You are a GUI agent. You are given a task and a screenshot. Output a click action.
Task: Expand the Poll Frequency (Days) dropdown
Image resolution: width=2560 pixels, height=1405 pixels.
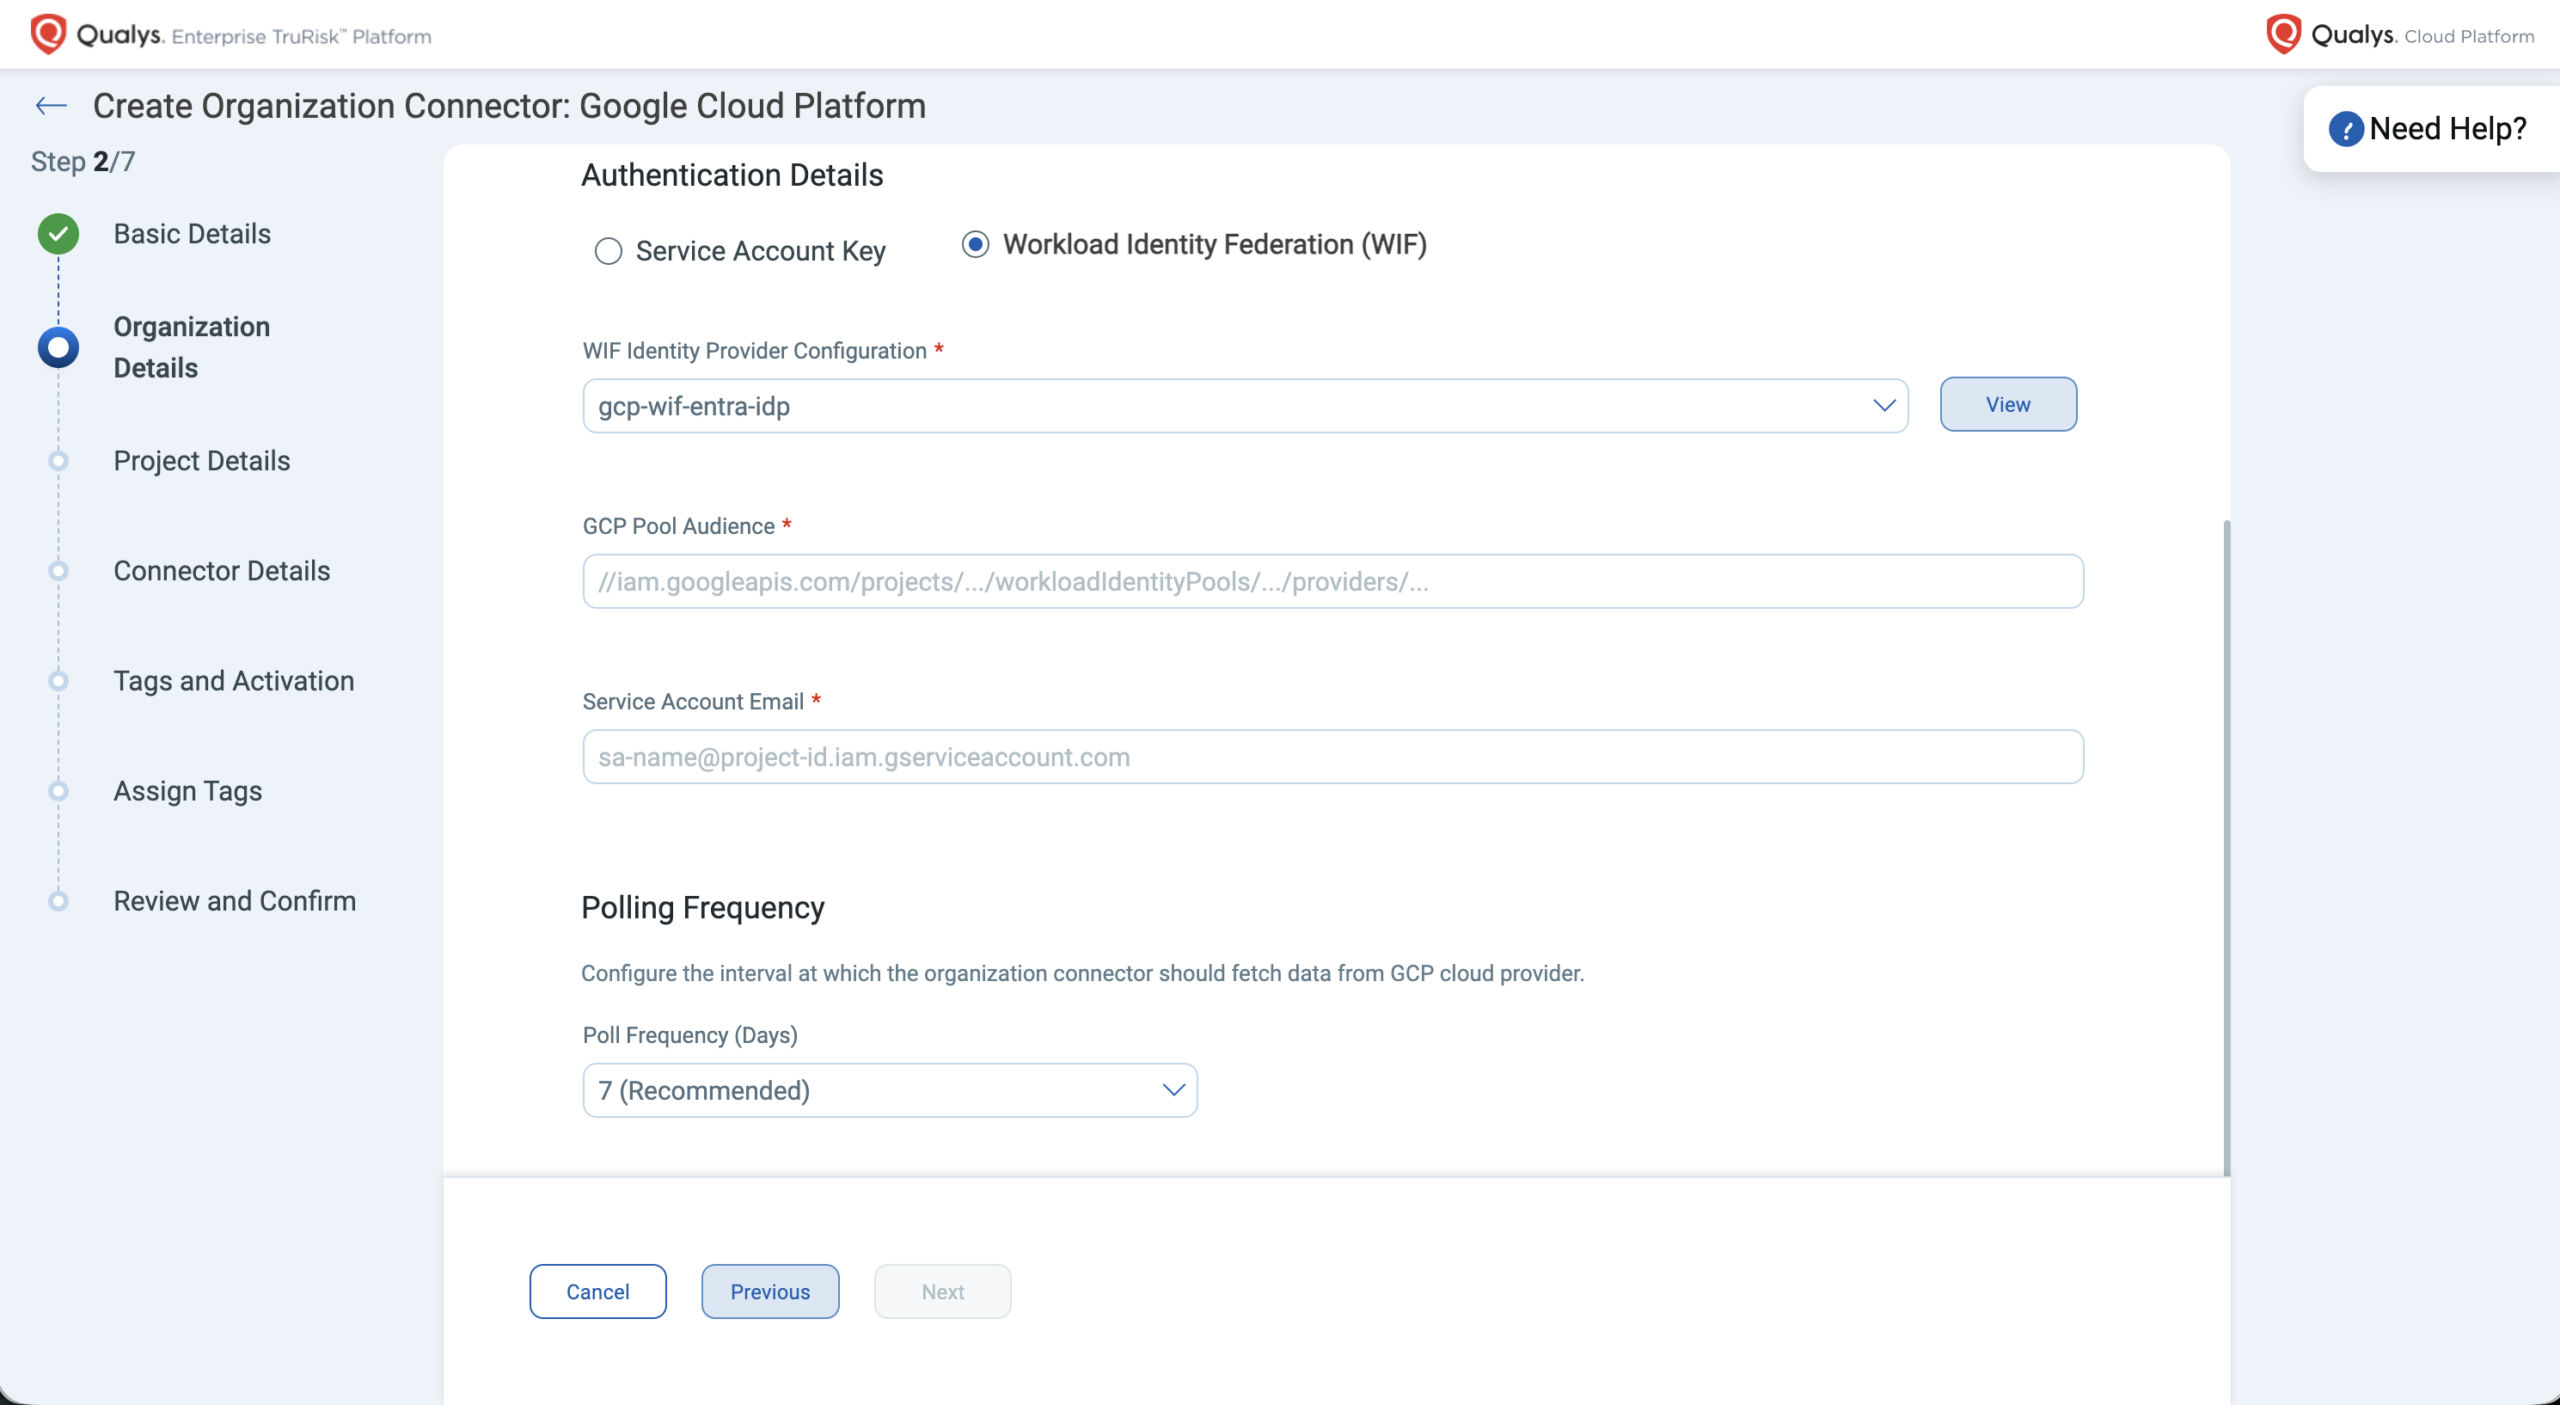(890, 1090)
